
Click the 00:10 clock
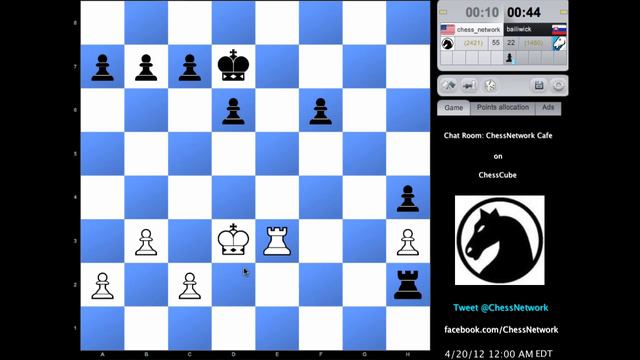[x=482, y=12]
